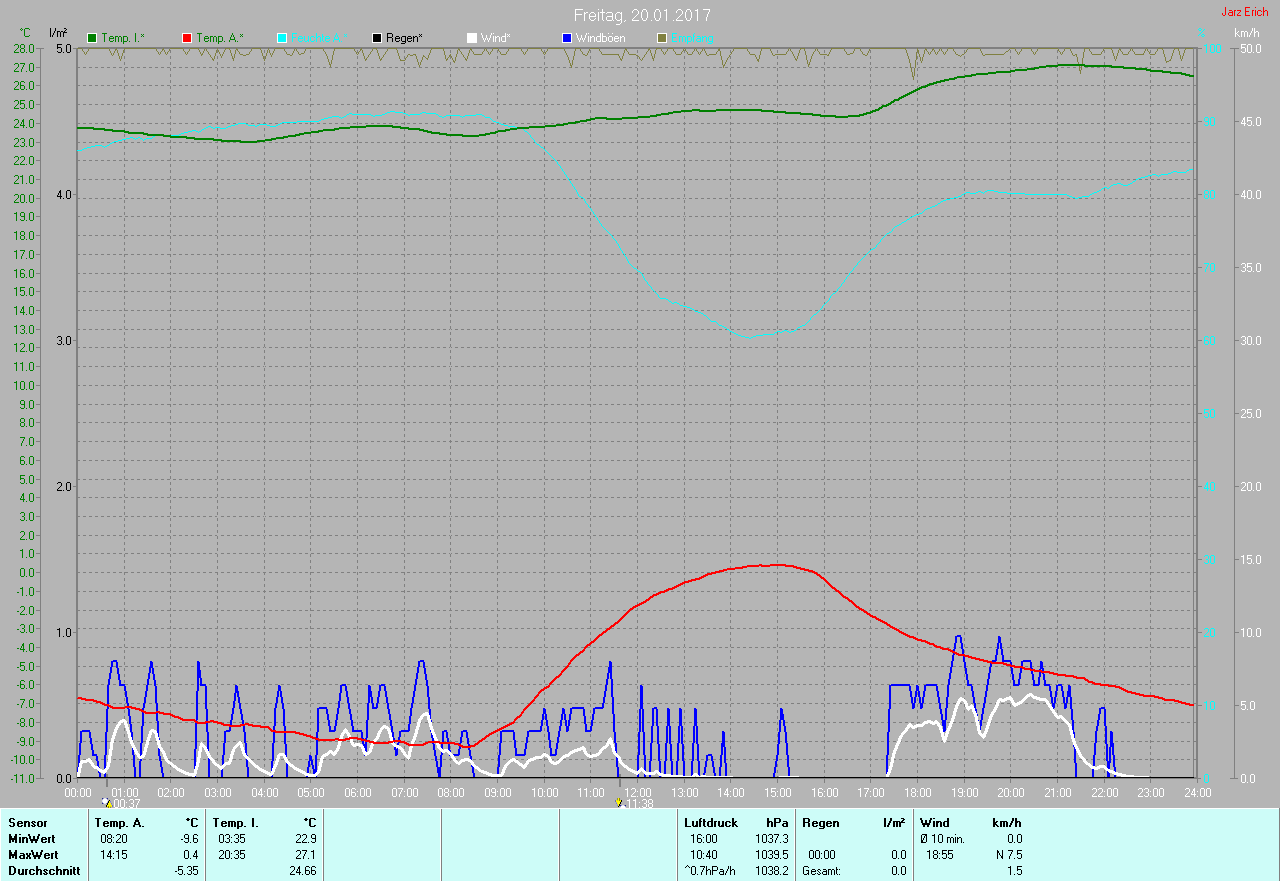Click the blue Windböen legend square
The height and width of the screenshot is (881, 1280).
pos(567,38)
